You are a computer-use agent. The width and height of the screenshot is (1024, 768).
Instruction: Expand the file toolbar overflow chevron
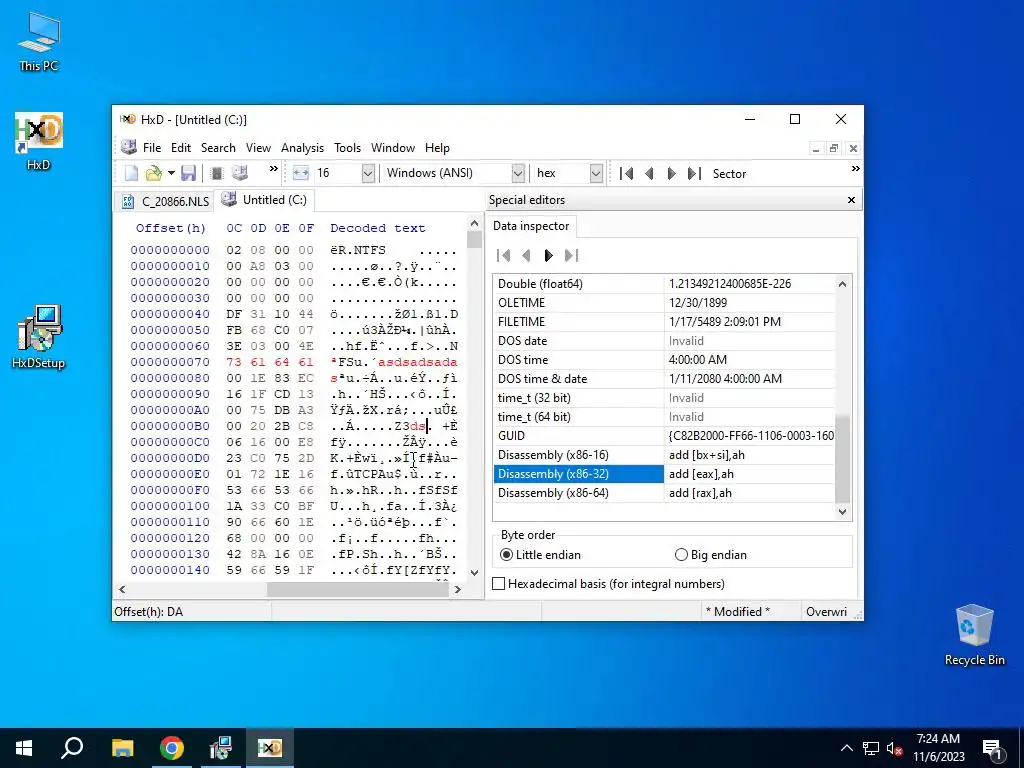(274, 169)
